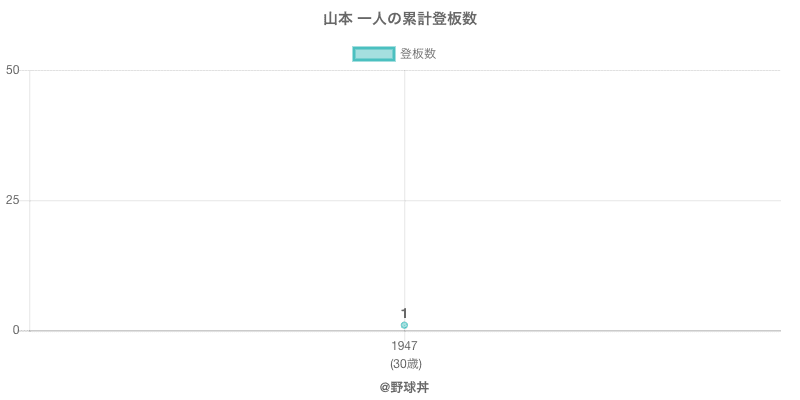Click empty plot area left of data point
Screen dimensions: 800x400
point(200,260)
